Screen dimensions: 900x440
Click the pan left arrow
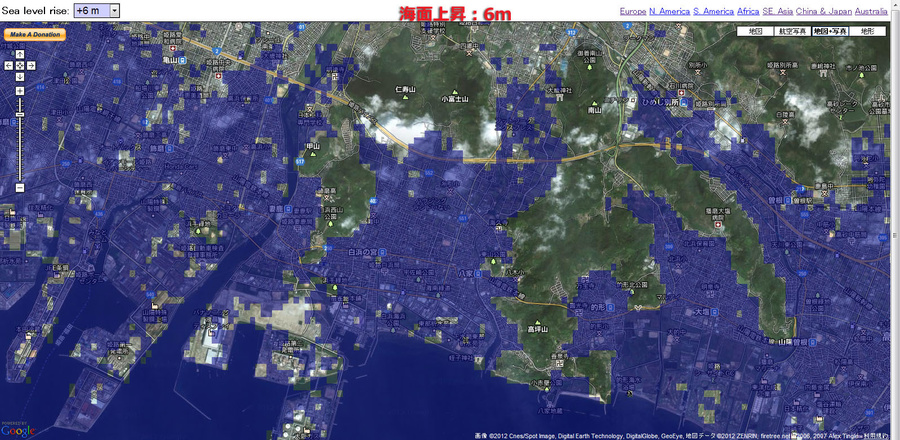[x=8, y=66]
